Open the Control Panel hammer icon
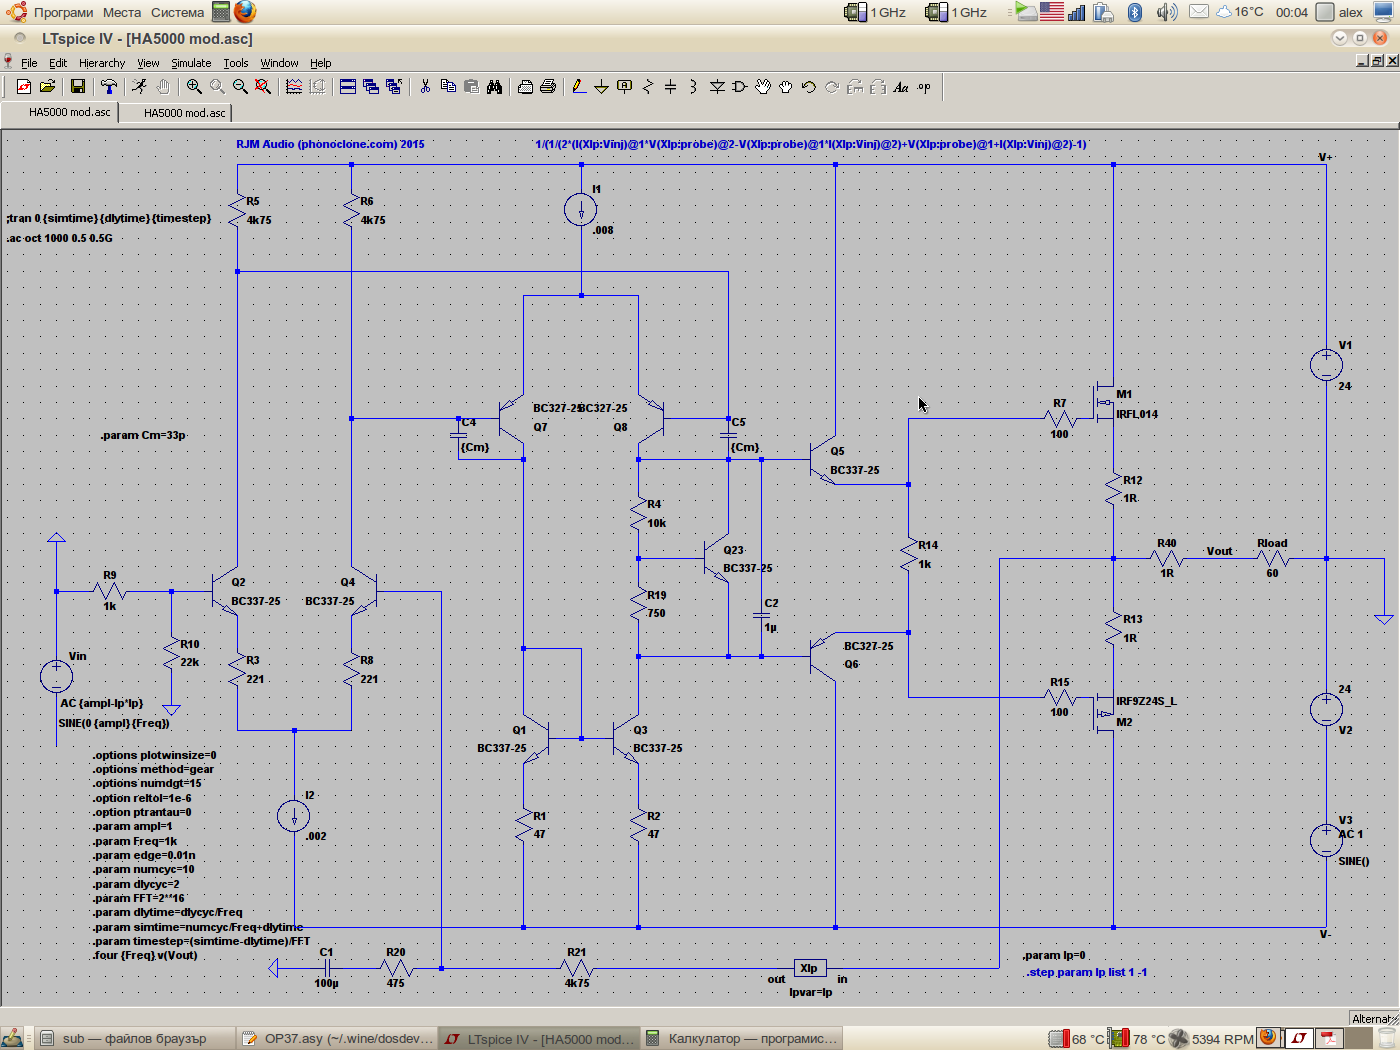The image size is (1400, 1050). (108, 87)
